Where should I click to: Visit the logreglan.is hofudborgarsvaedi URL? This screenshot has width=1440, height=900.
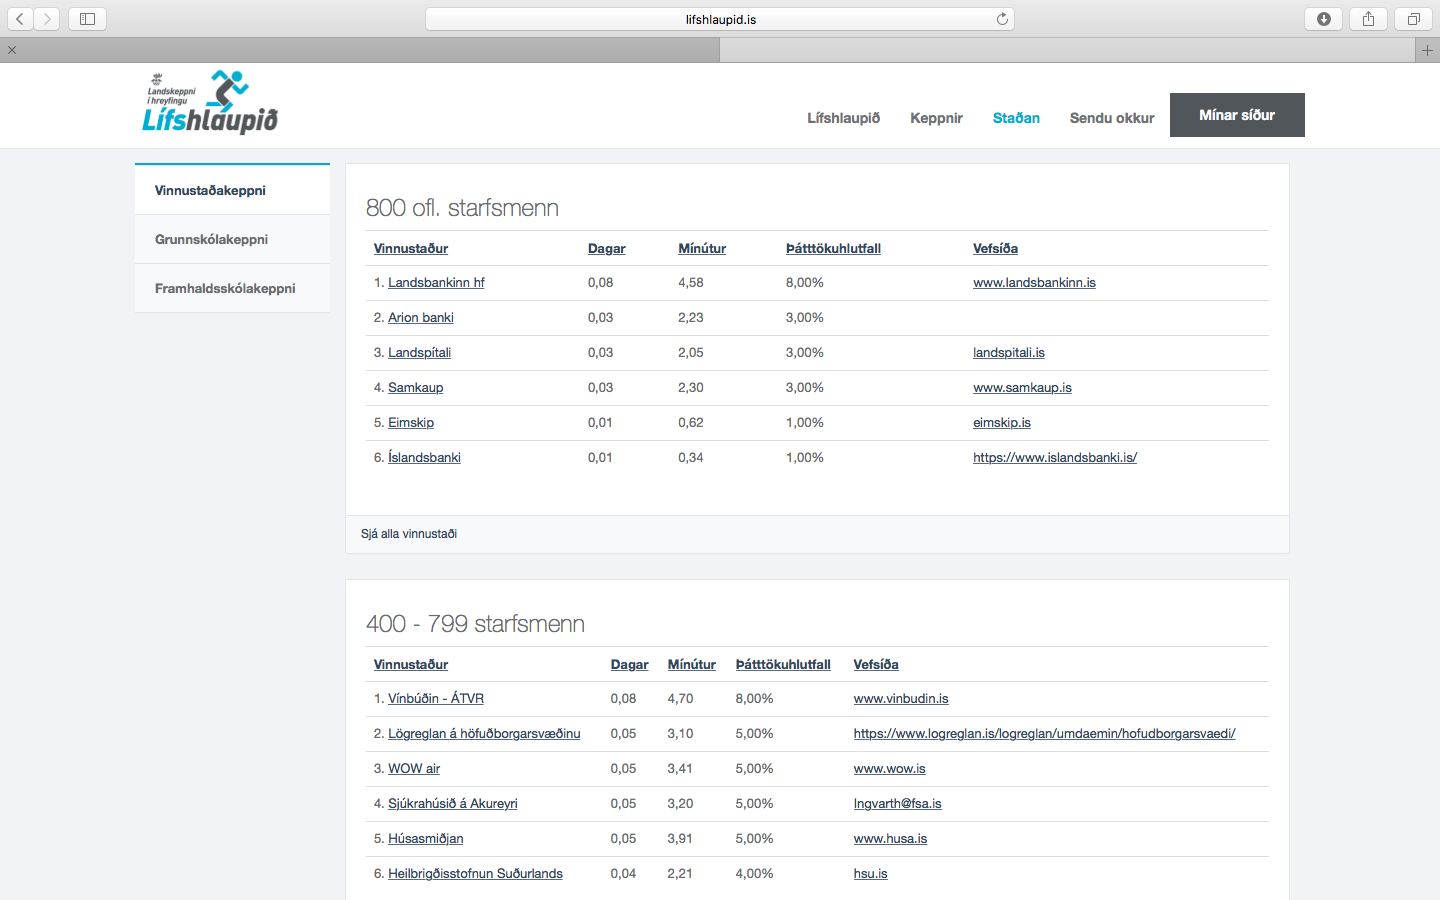pos(1045,734)
